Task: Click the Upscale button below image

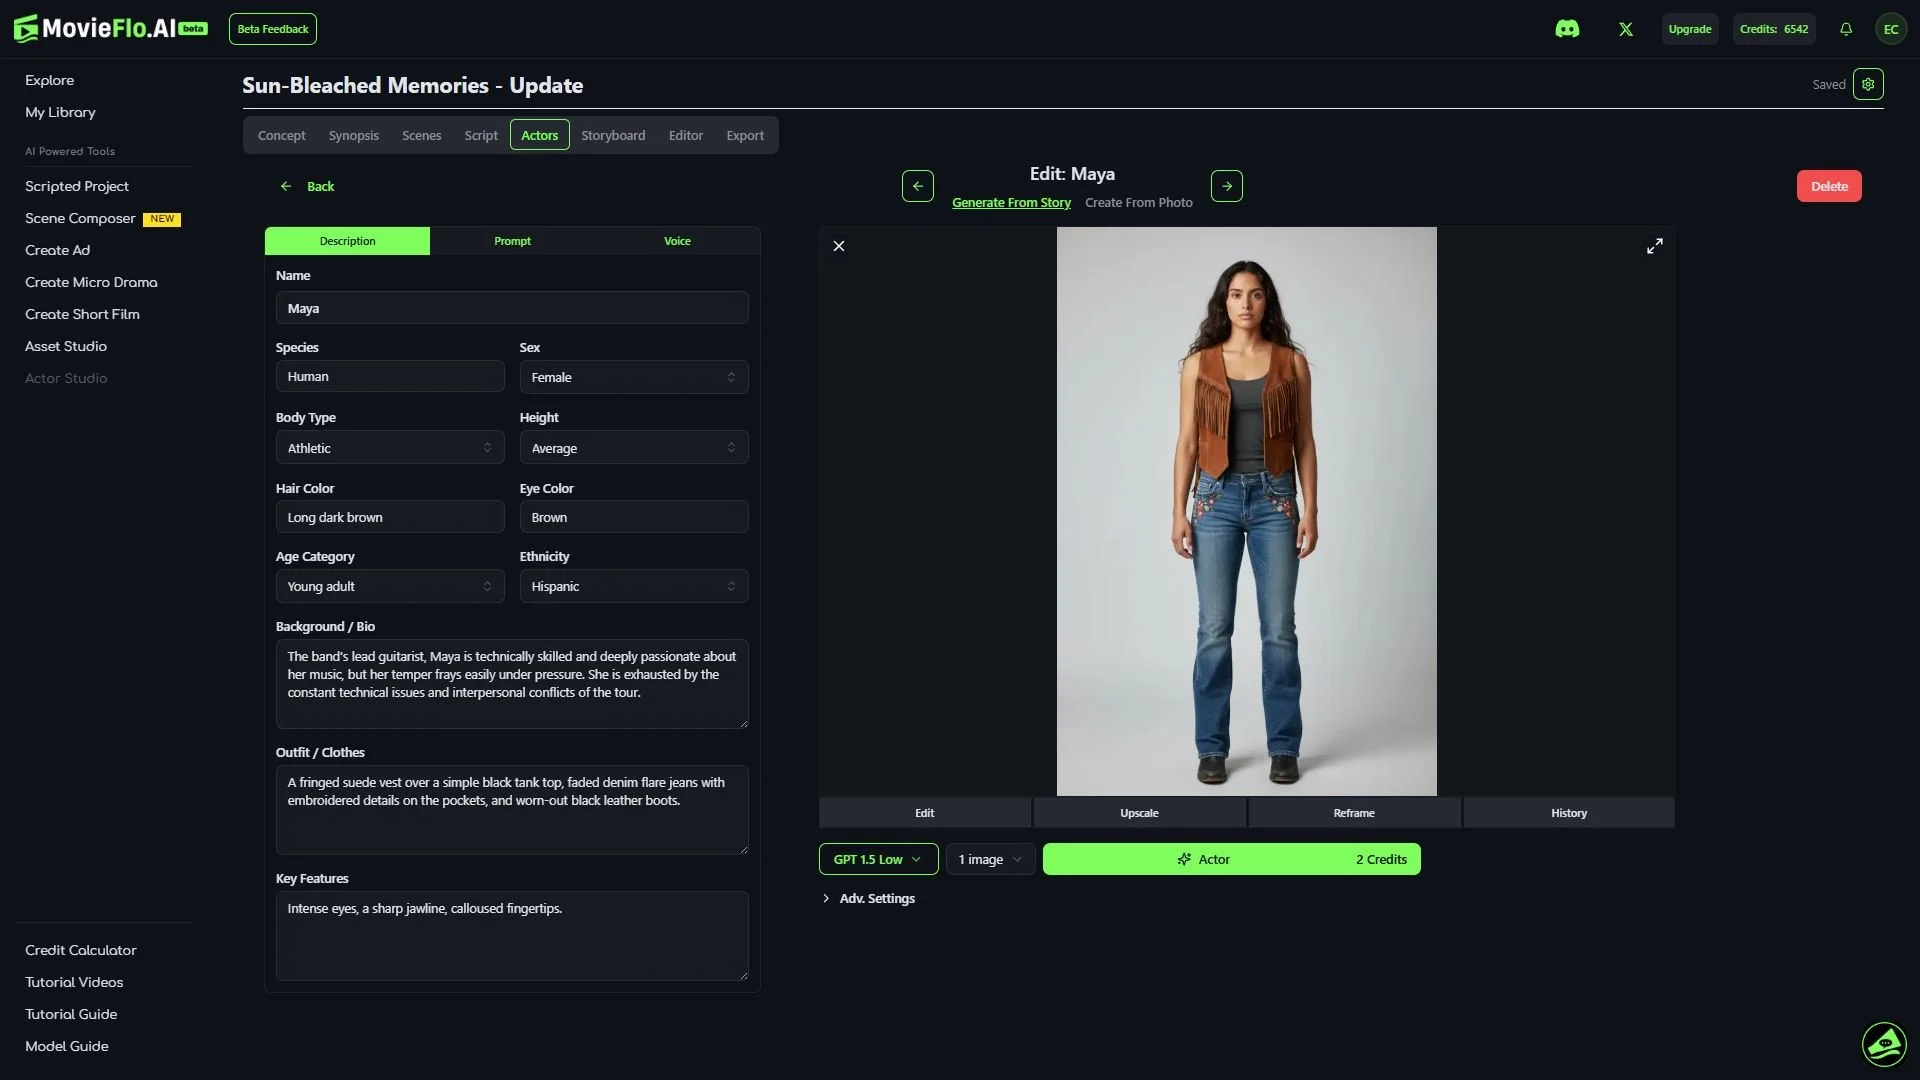Action: coord(1139,813)
